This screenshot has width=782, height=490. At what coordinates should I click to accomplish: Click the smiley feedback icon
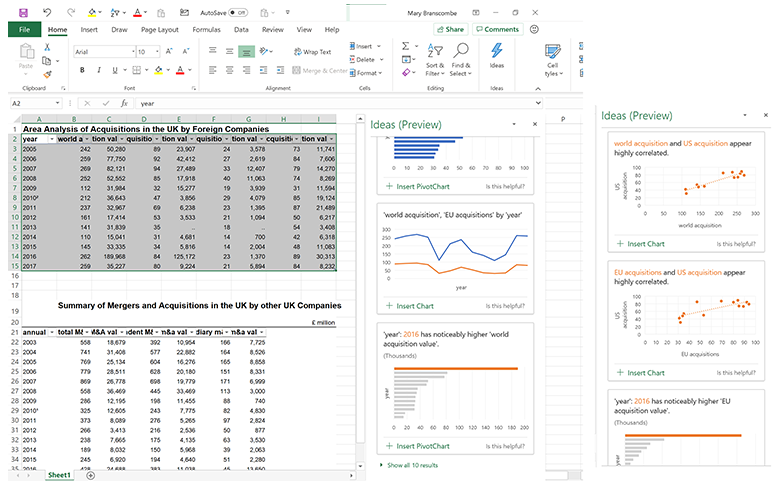click(x=534, y=29)
